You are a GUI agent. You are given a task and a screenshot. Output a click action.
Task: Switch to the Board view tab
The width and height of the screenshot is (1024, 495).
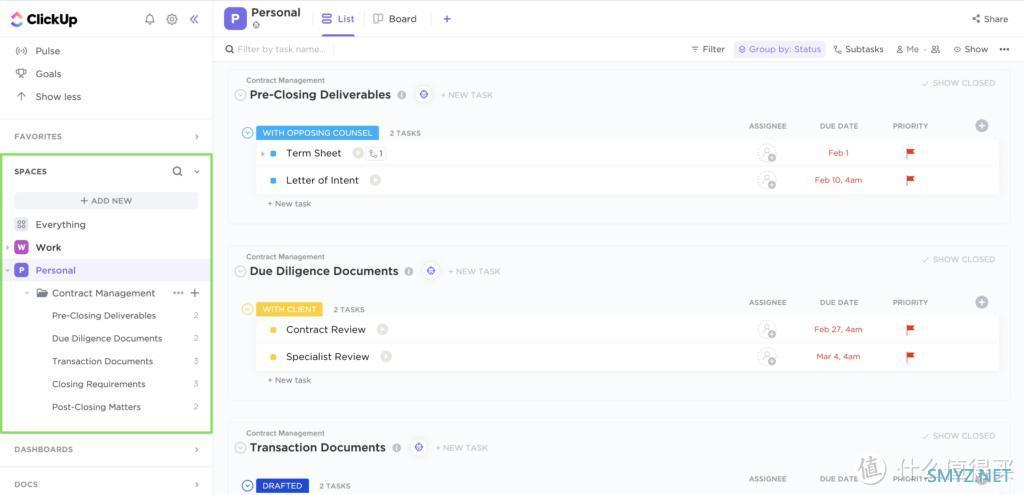394,19
